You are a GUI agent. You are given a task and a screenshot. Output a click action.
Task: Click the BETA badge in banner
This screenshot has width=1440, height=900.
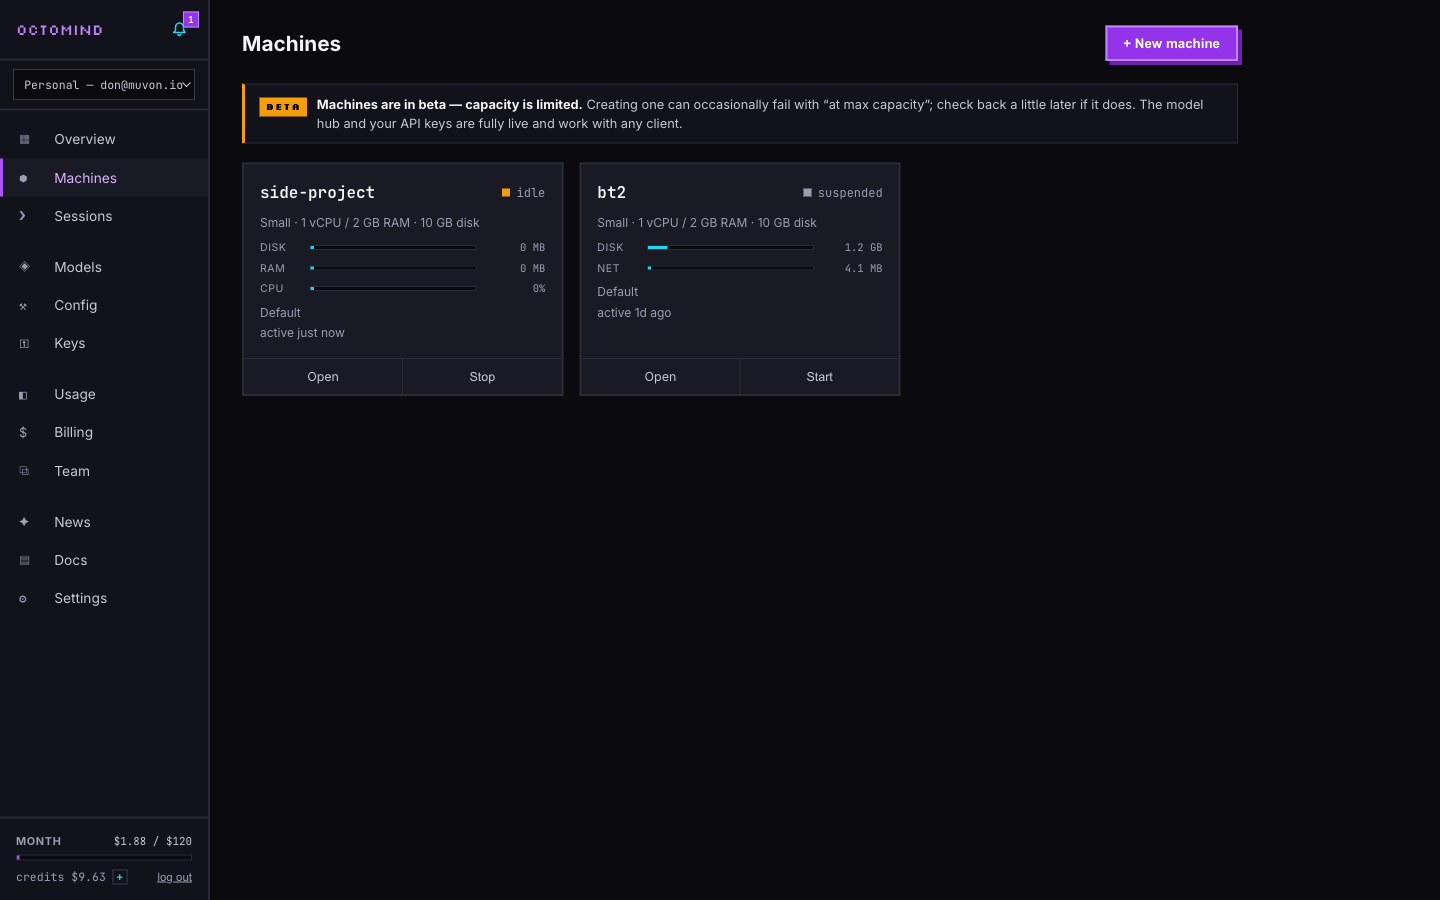point(283,107)
